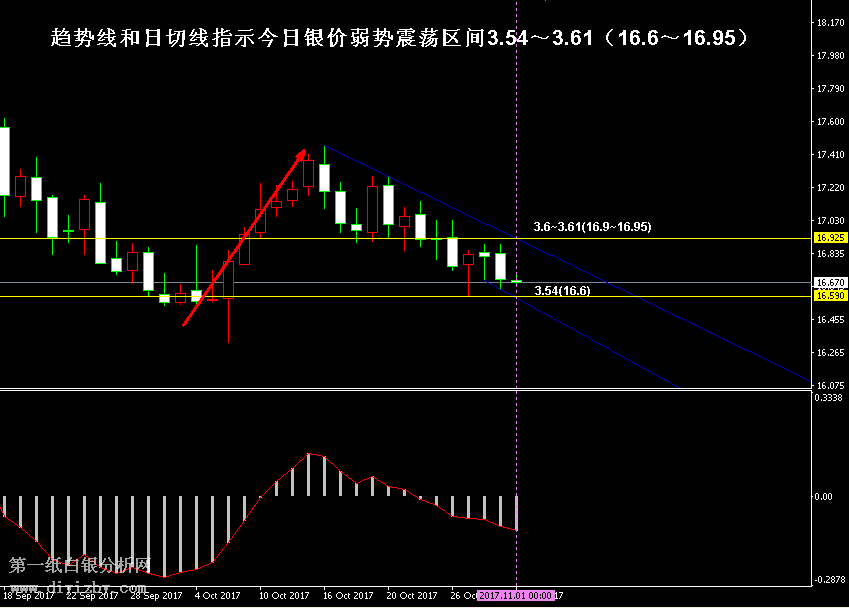Image resolution: width=849 pixels, height=608 pixels.
Task: Click the 16.075 price axis label
Action: 829,385
